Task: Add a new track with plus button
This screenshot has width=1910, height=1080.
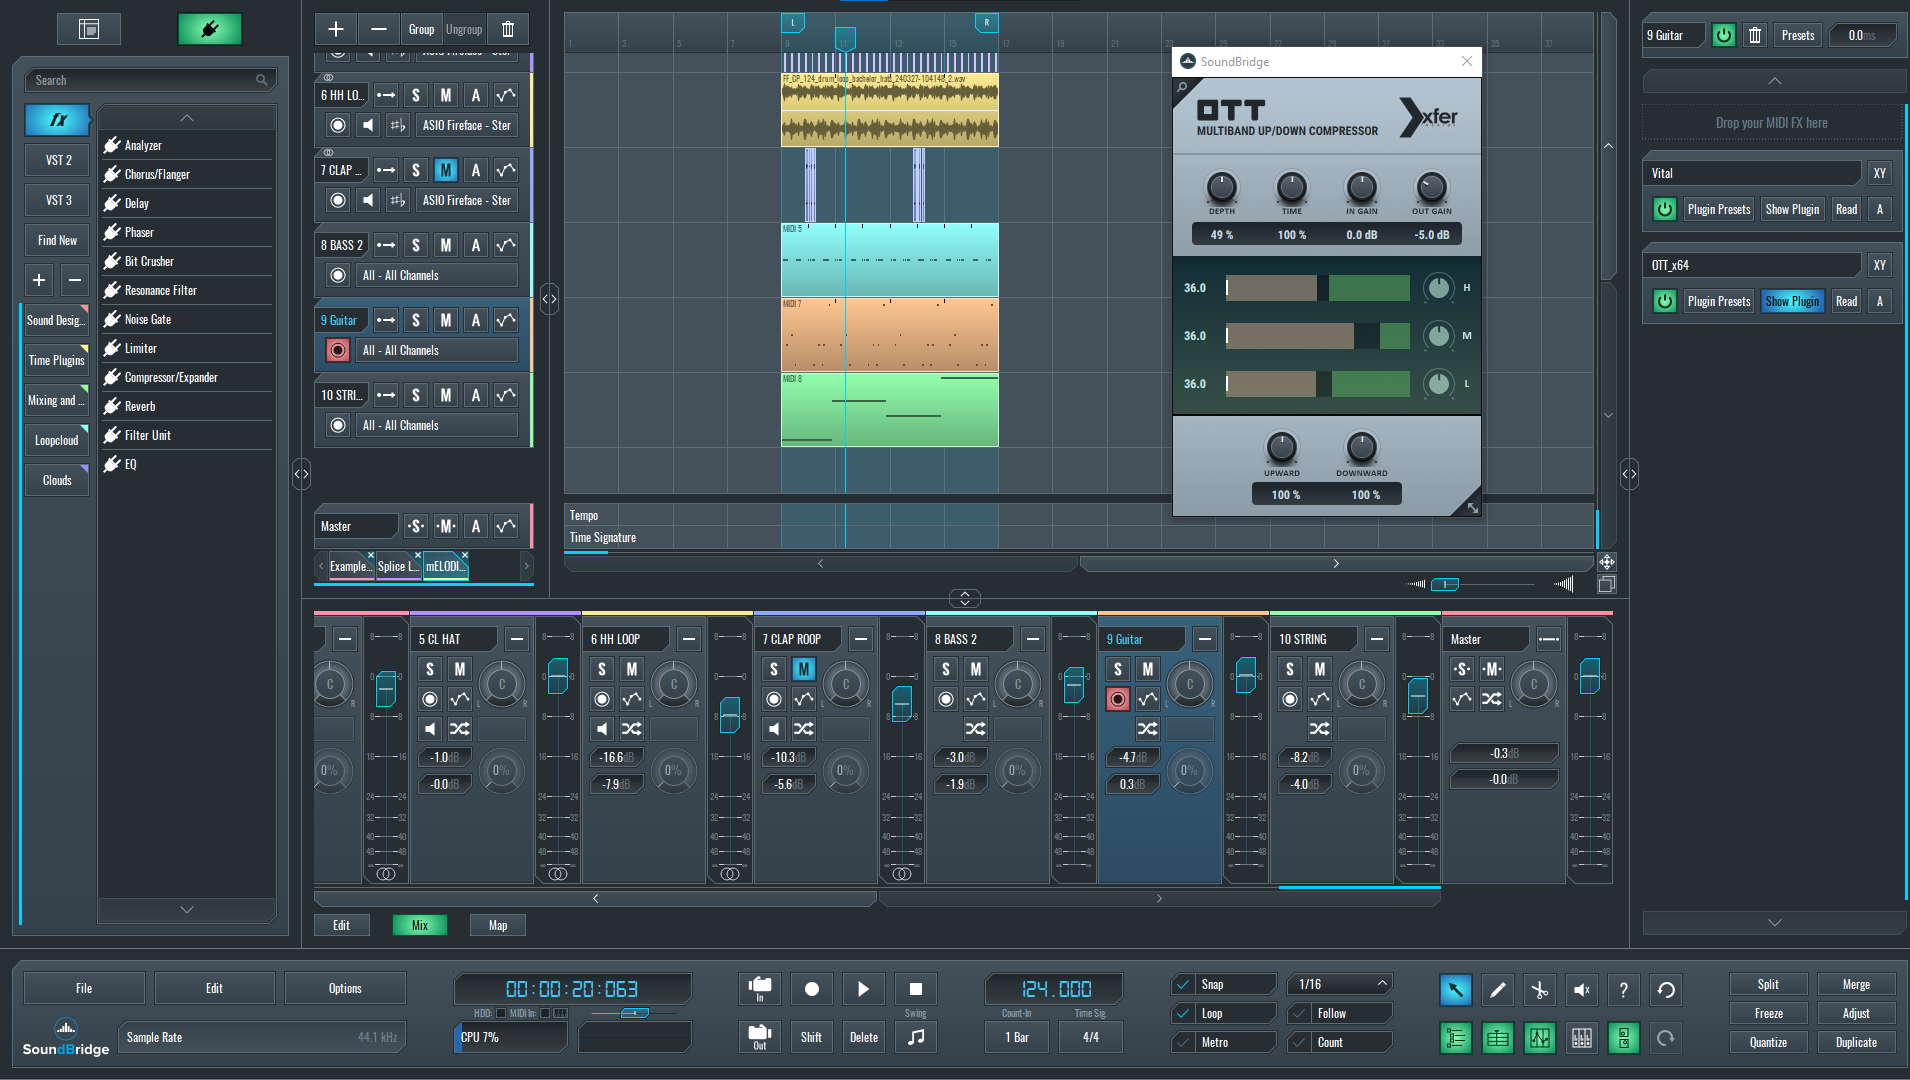Action: coord(336,29)
